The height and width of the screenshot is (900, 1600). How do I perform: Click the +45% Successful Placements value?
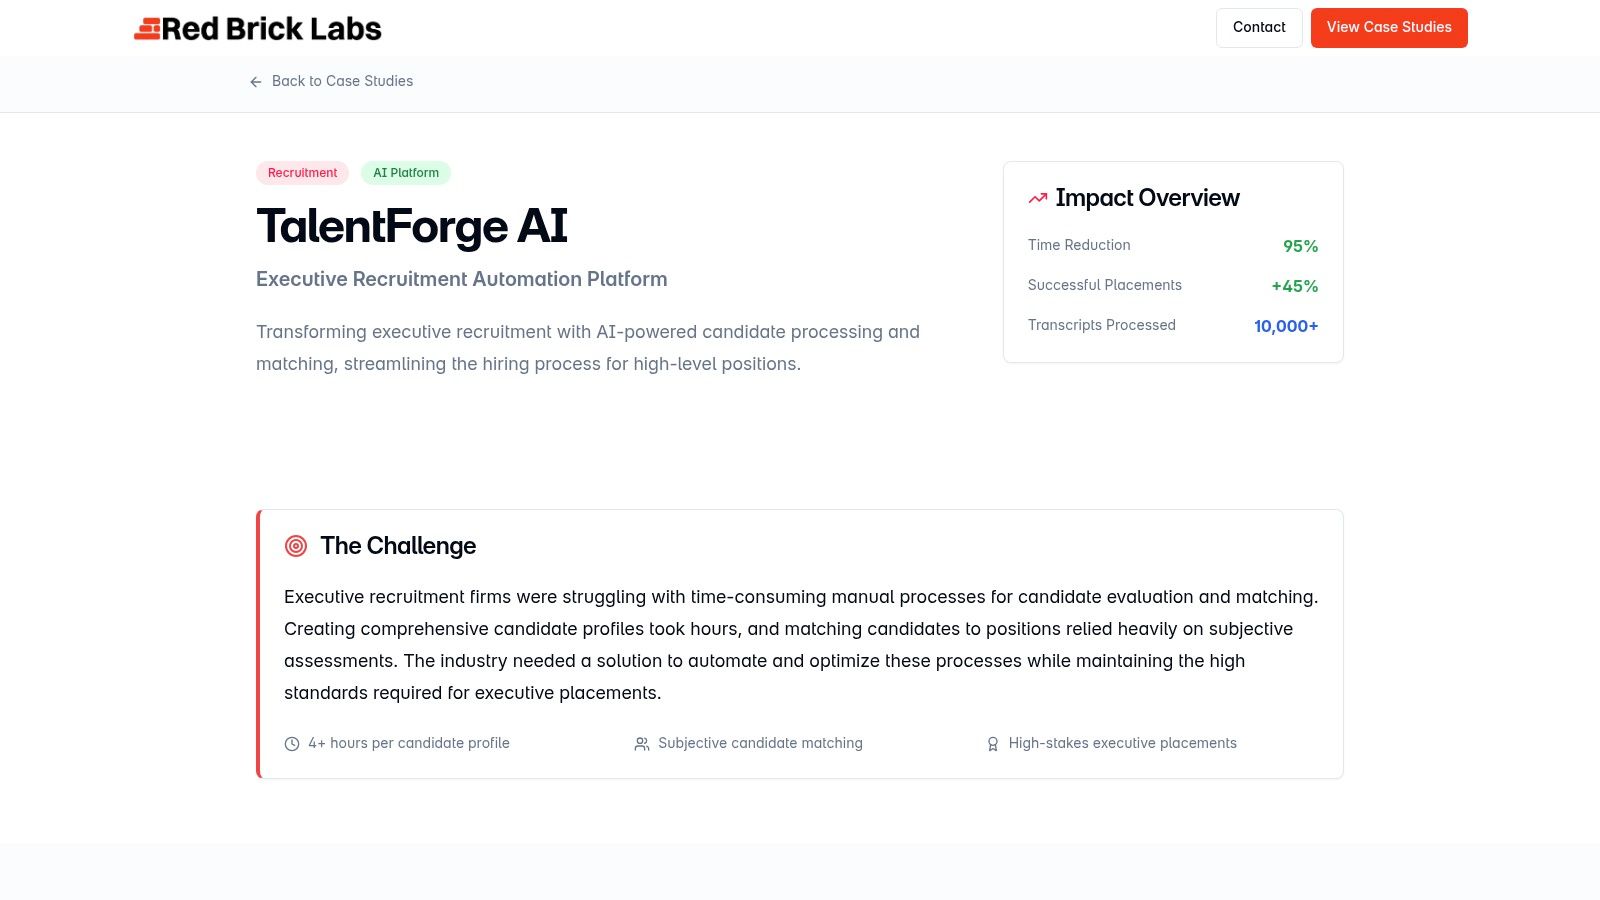[x=1294, y=285]
